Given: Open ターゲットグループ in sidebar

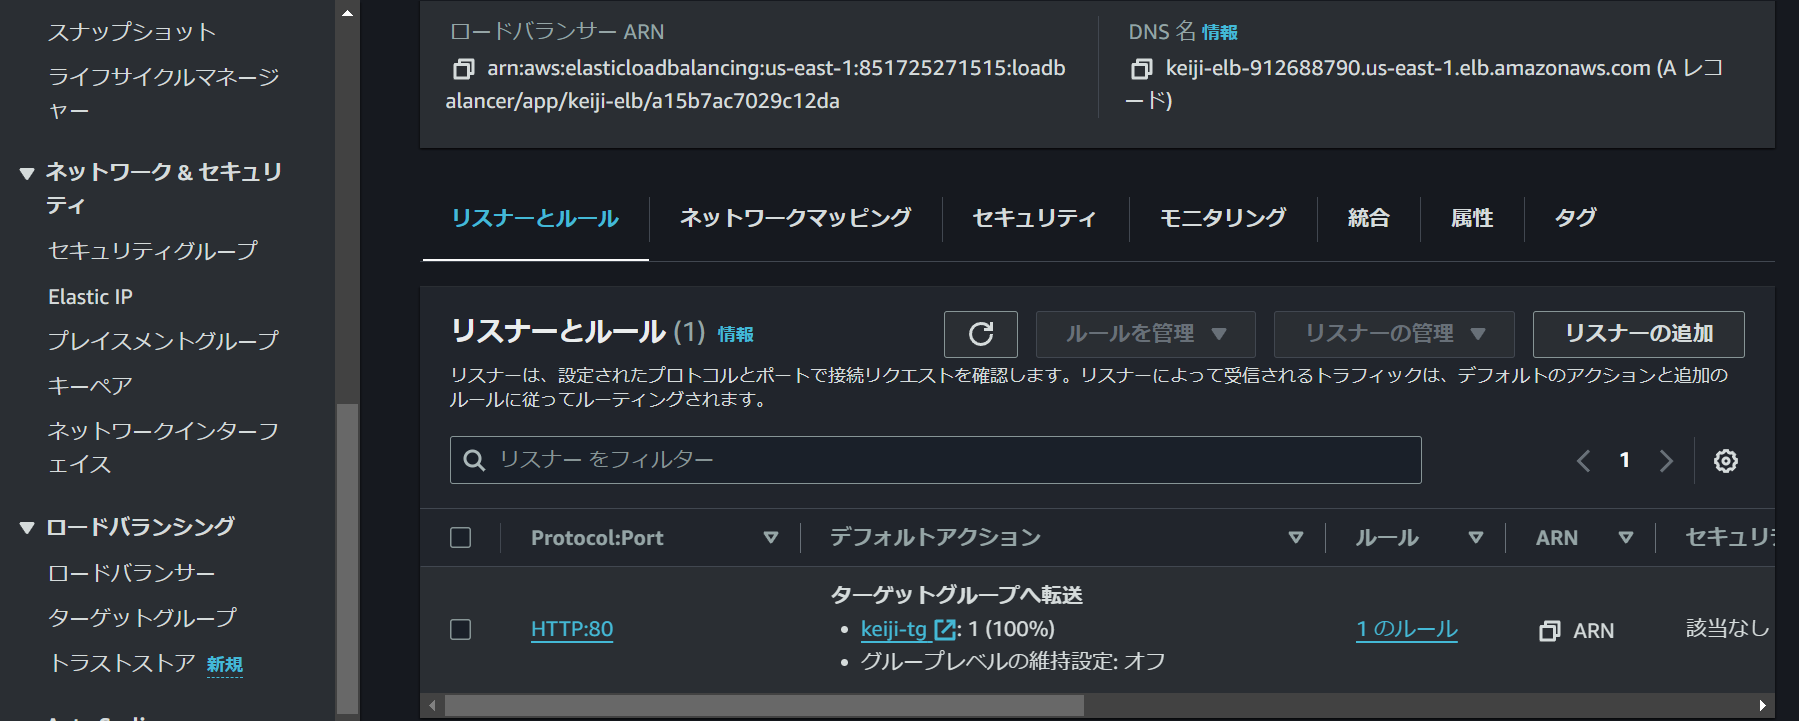Looking at the screenshot, I should [x=142, y=618].
